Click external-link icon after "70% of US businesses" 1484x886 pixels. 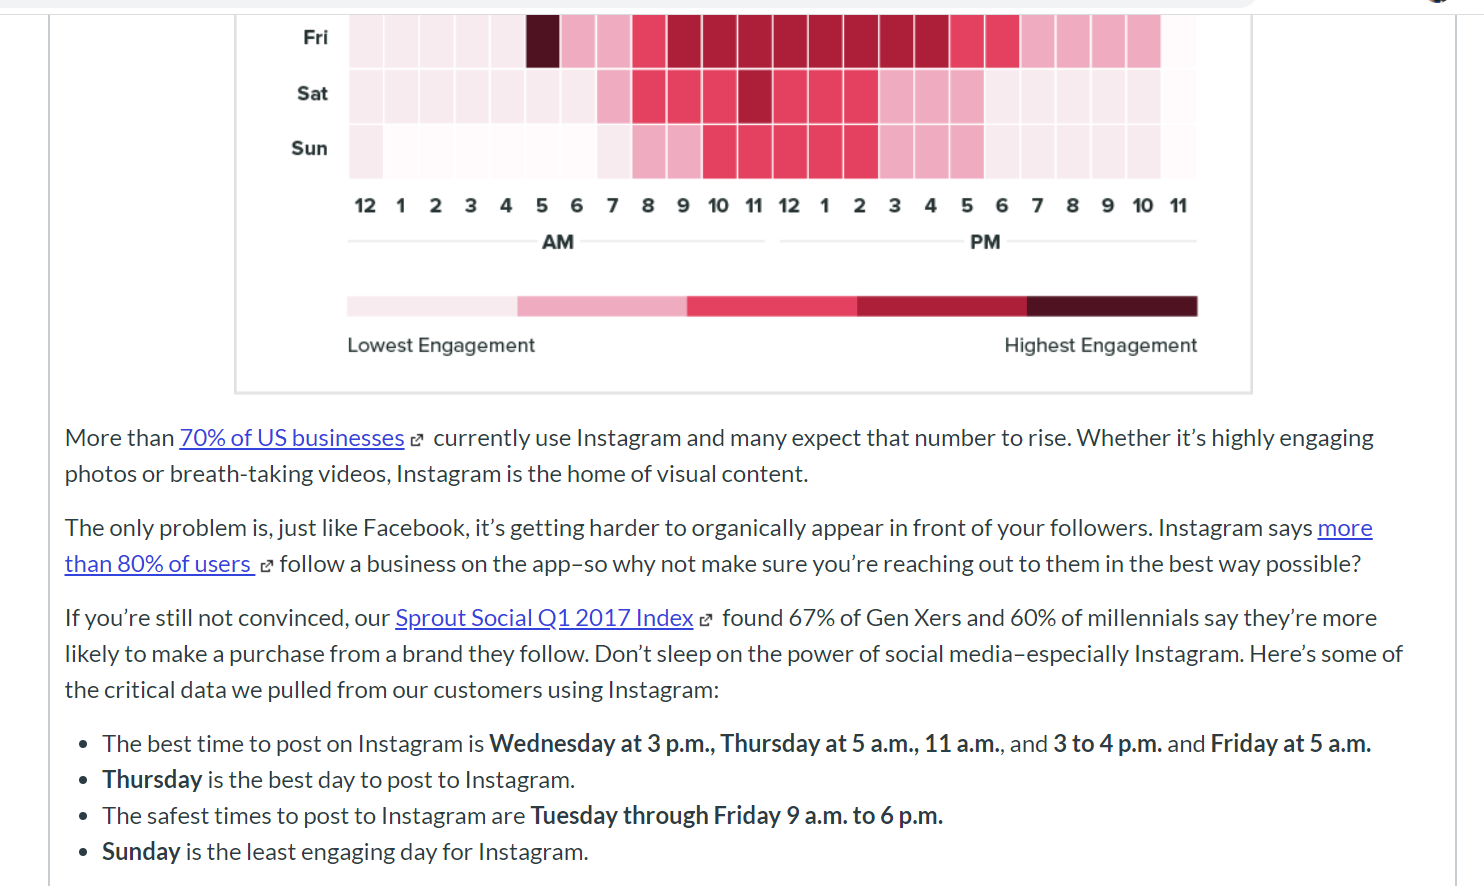(x=417, y=440)
